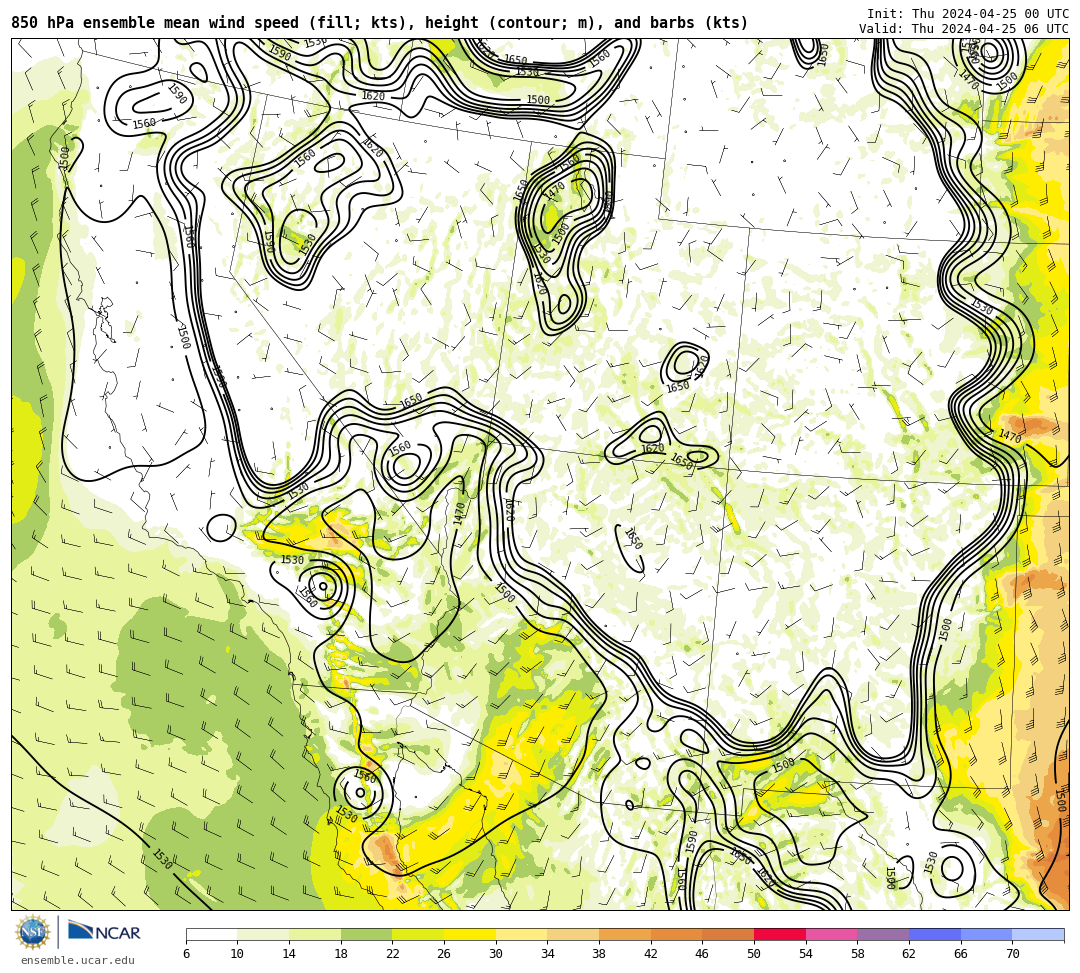
Task: Pick the dark orange 46–50 kts segment
Action: pyautogui.click(x=728, y=934)
